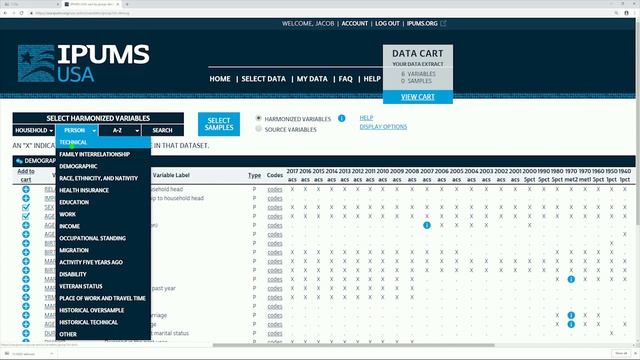This screenshot has width=640, height=360.
Task: Choose Work menu item
Action: (103, 214)
